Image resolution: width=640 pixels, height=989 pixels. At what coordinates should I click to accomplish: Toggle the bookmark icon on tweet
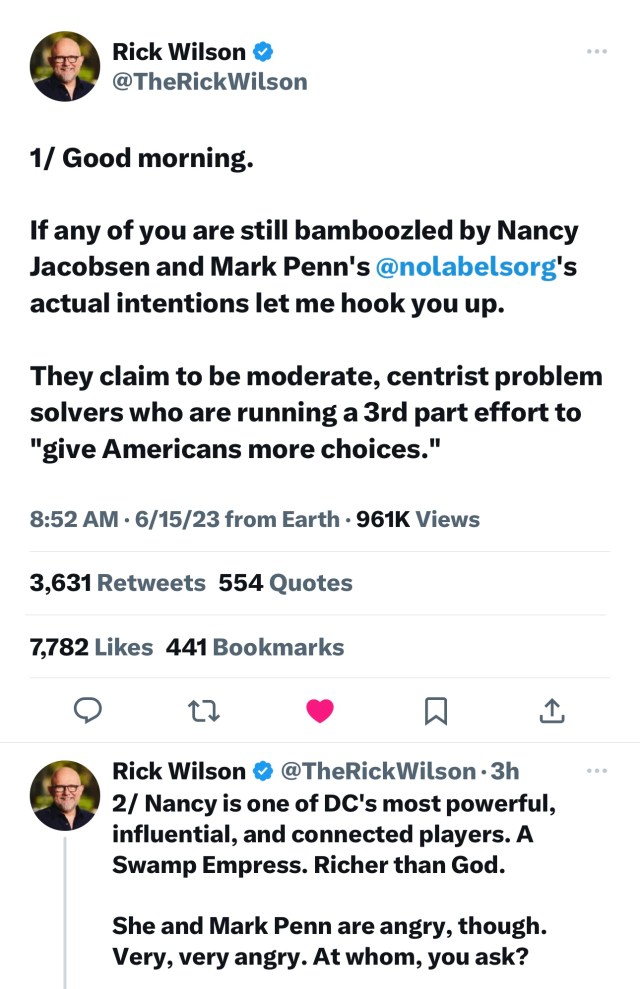[x=435, y=711]
